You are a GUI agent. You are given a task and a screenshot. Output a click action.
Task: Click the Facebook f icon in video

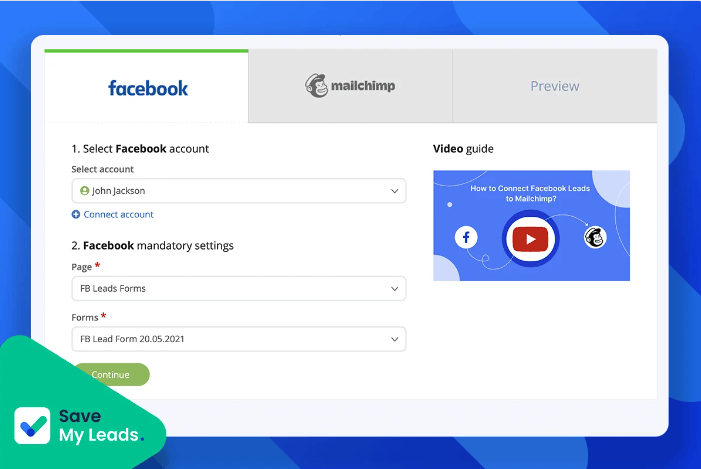pyautogui.click(x=466, y=237)
